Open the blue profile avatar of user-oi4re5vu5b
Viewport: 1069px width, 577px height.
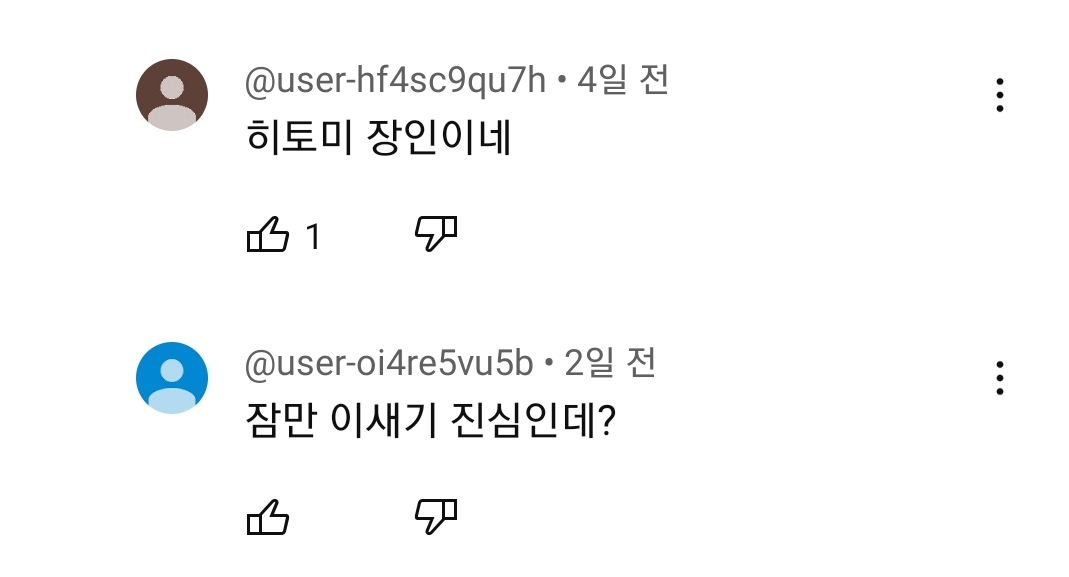172,378
